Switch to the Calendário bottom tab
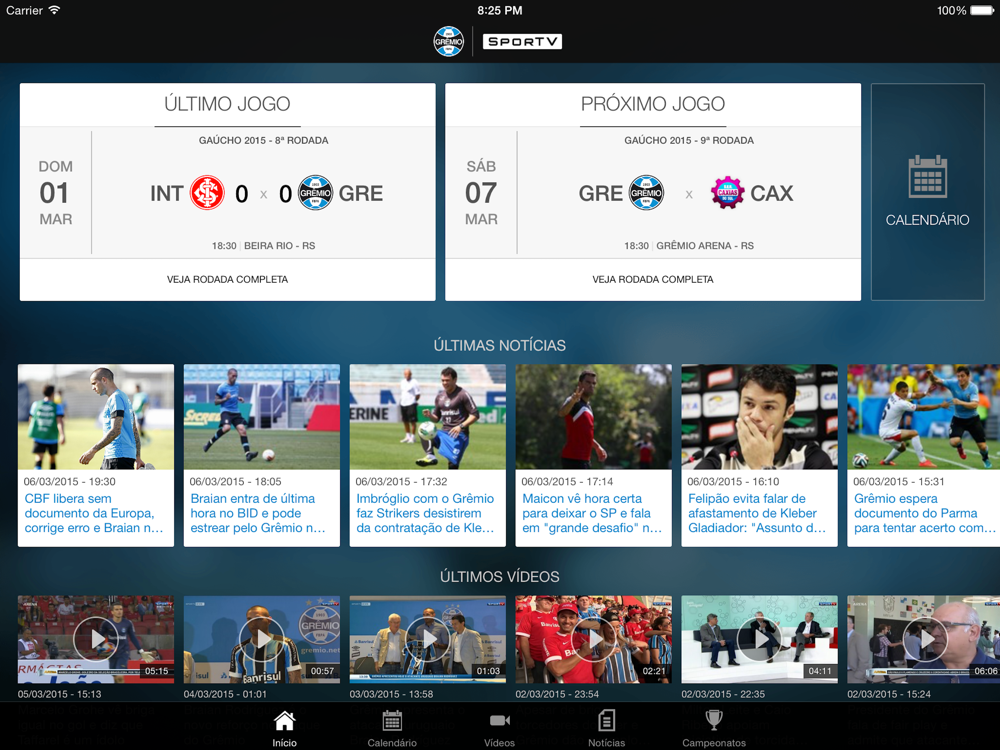Viewport: 1000px width, 750px height. pyautogui.click(x=392, y=728)
